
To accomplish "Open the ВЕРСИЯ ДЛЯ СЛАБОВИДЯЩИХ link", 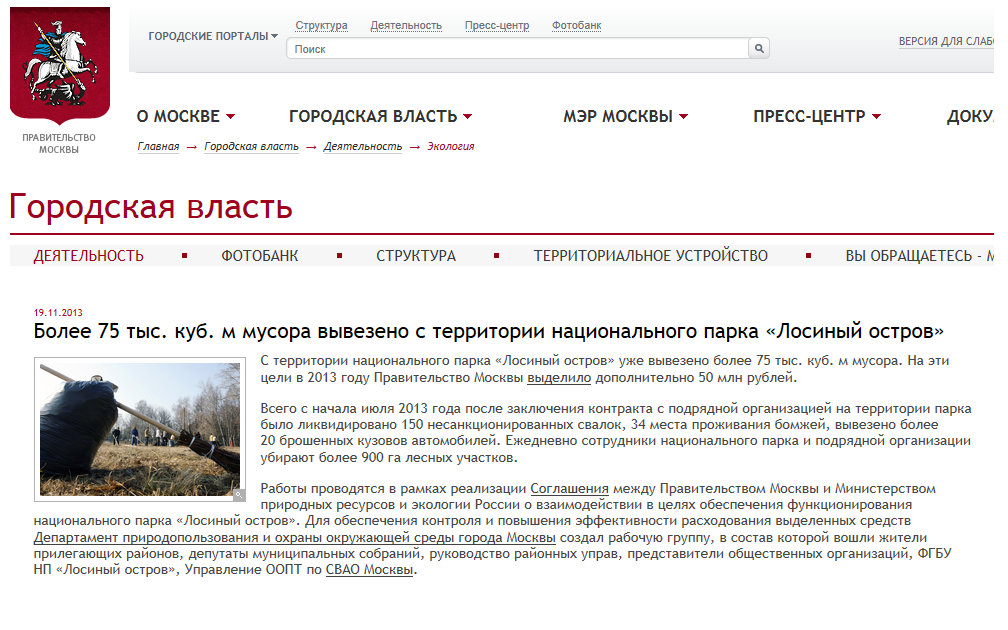I will click(x=946, y=41).
